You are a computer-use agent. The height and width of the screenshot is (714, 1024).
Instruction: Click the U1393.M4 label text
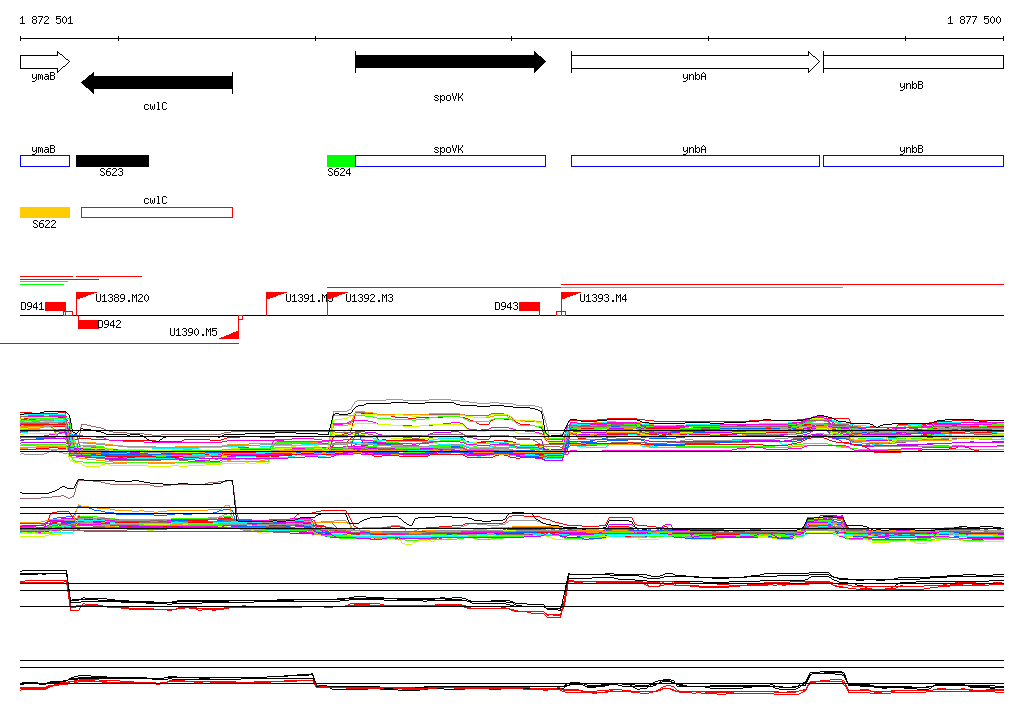[x=603, y=299]
